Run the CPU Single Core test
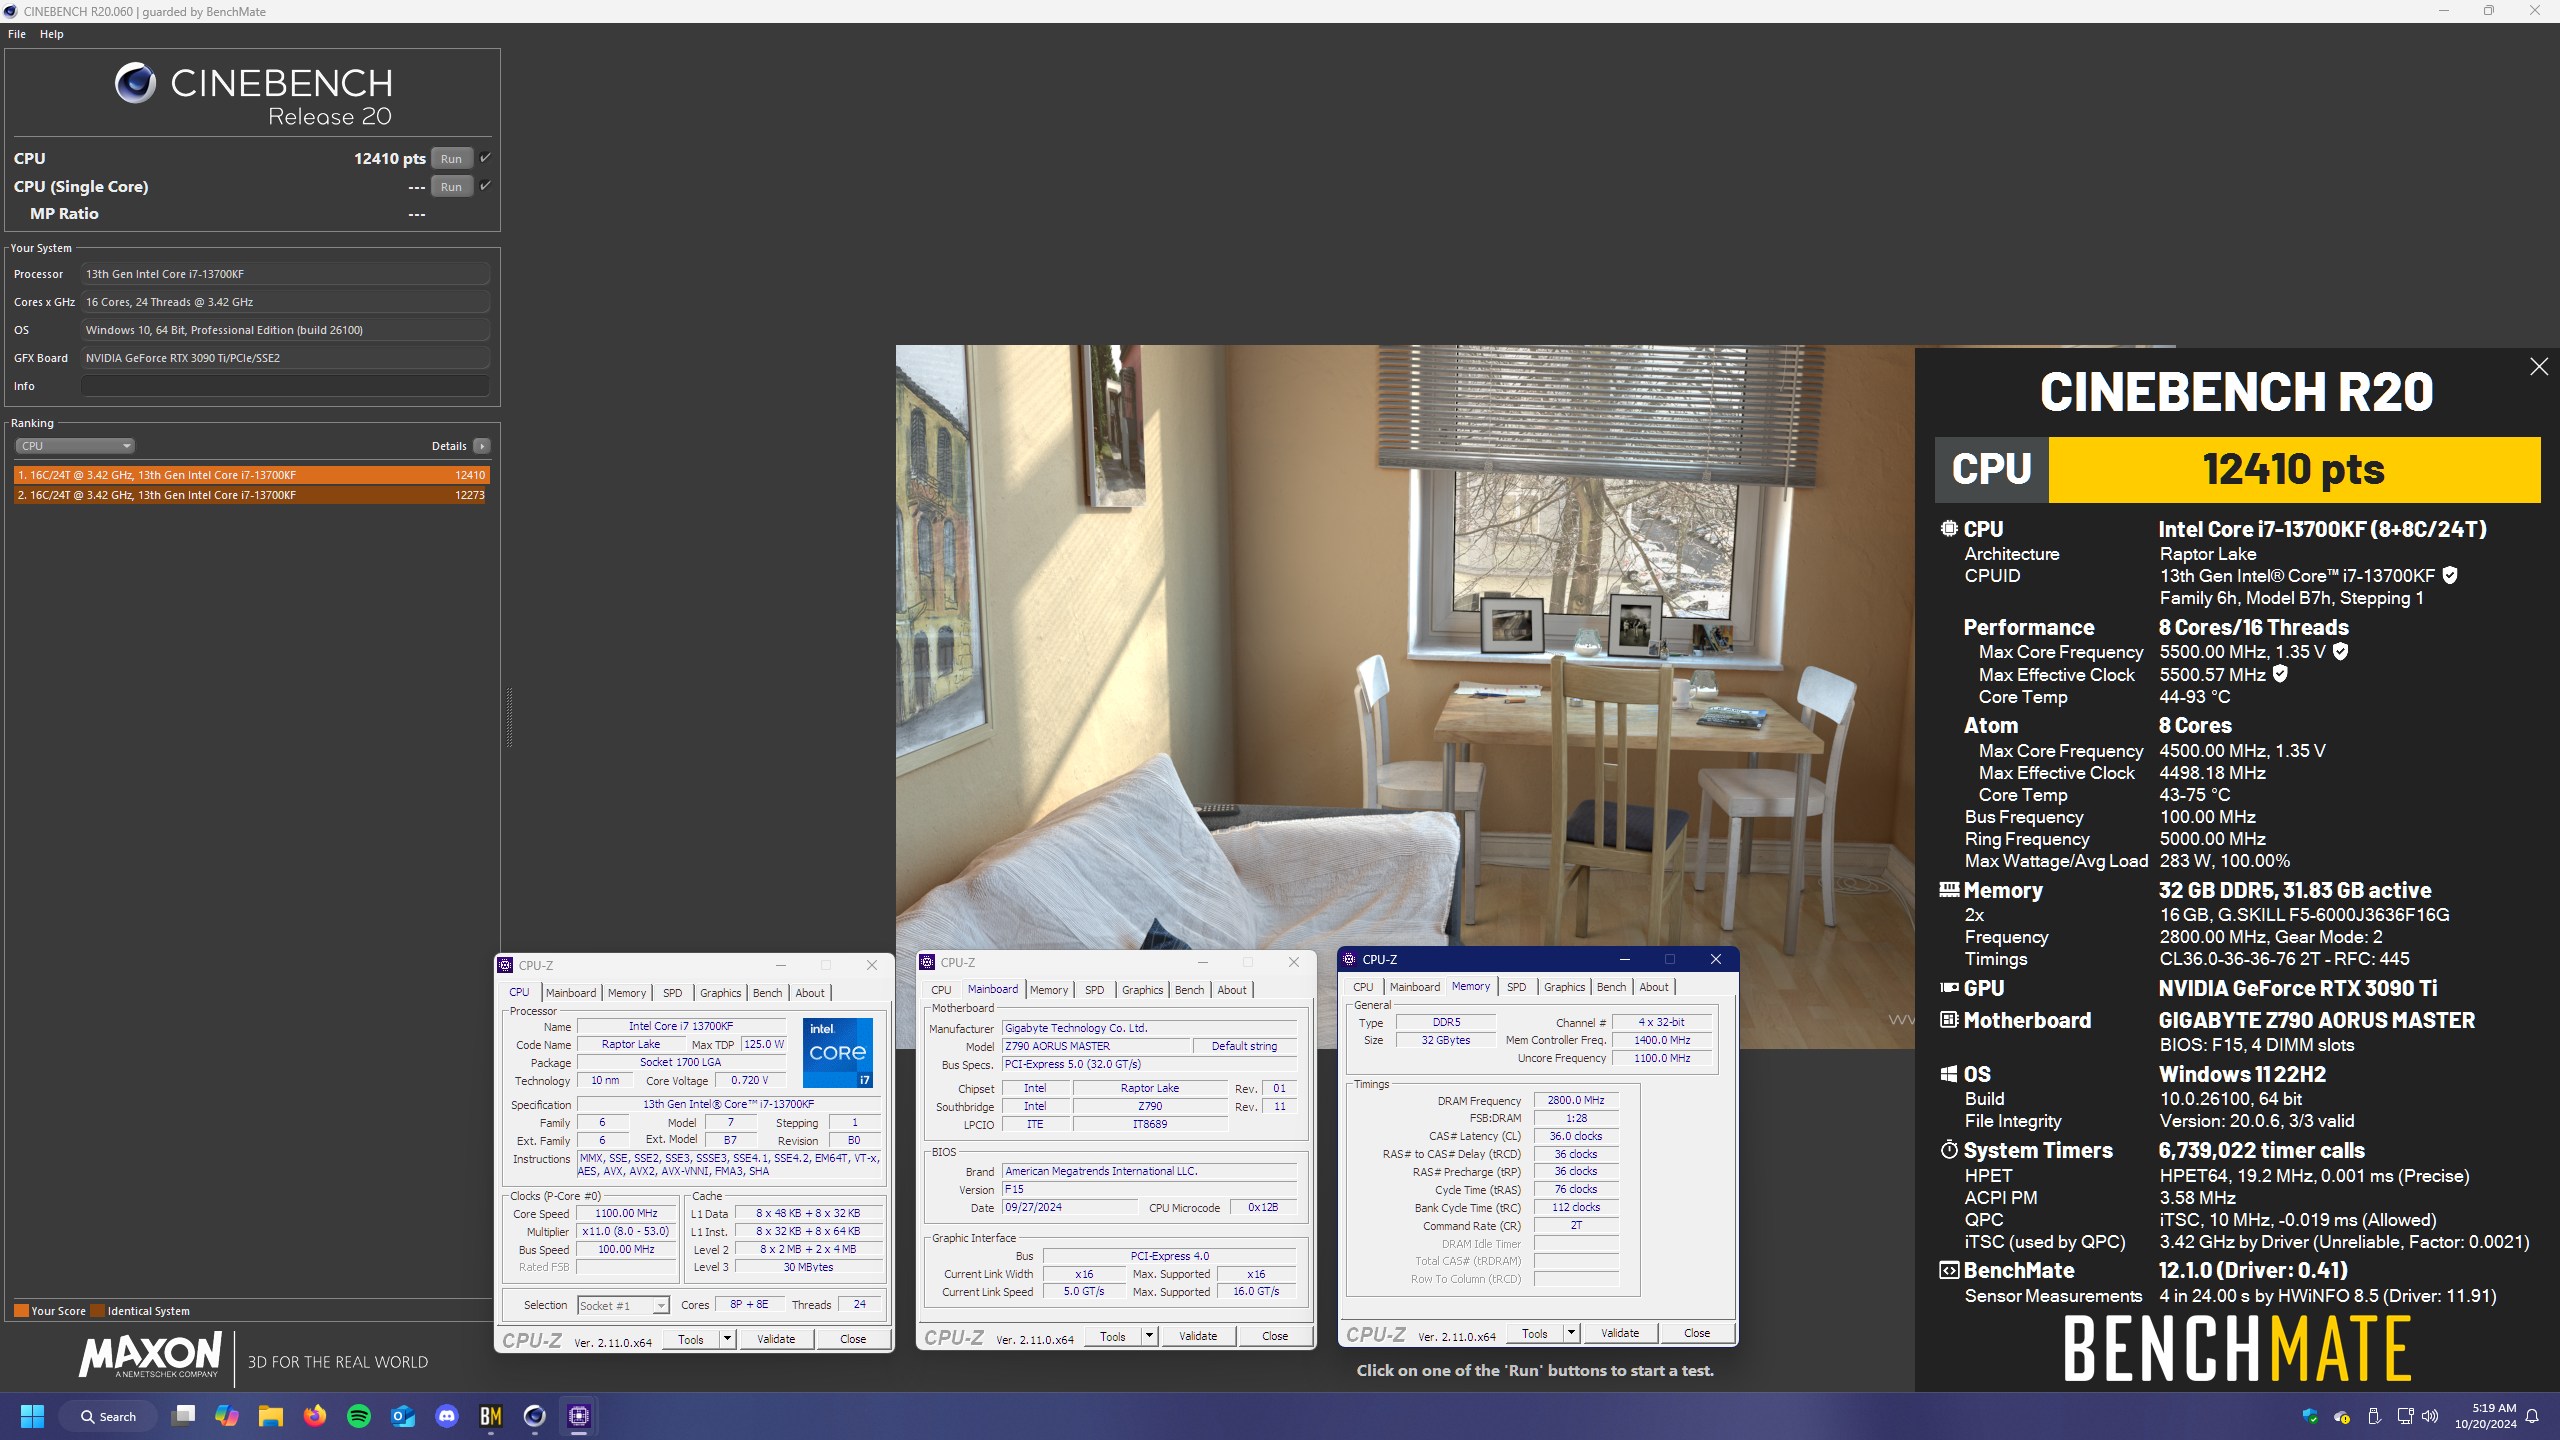This screenshot has width=2560, height=1440. click(451, 186)
